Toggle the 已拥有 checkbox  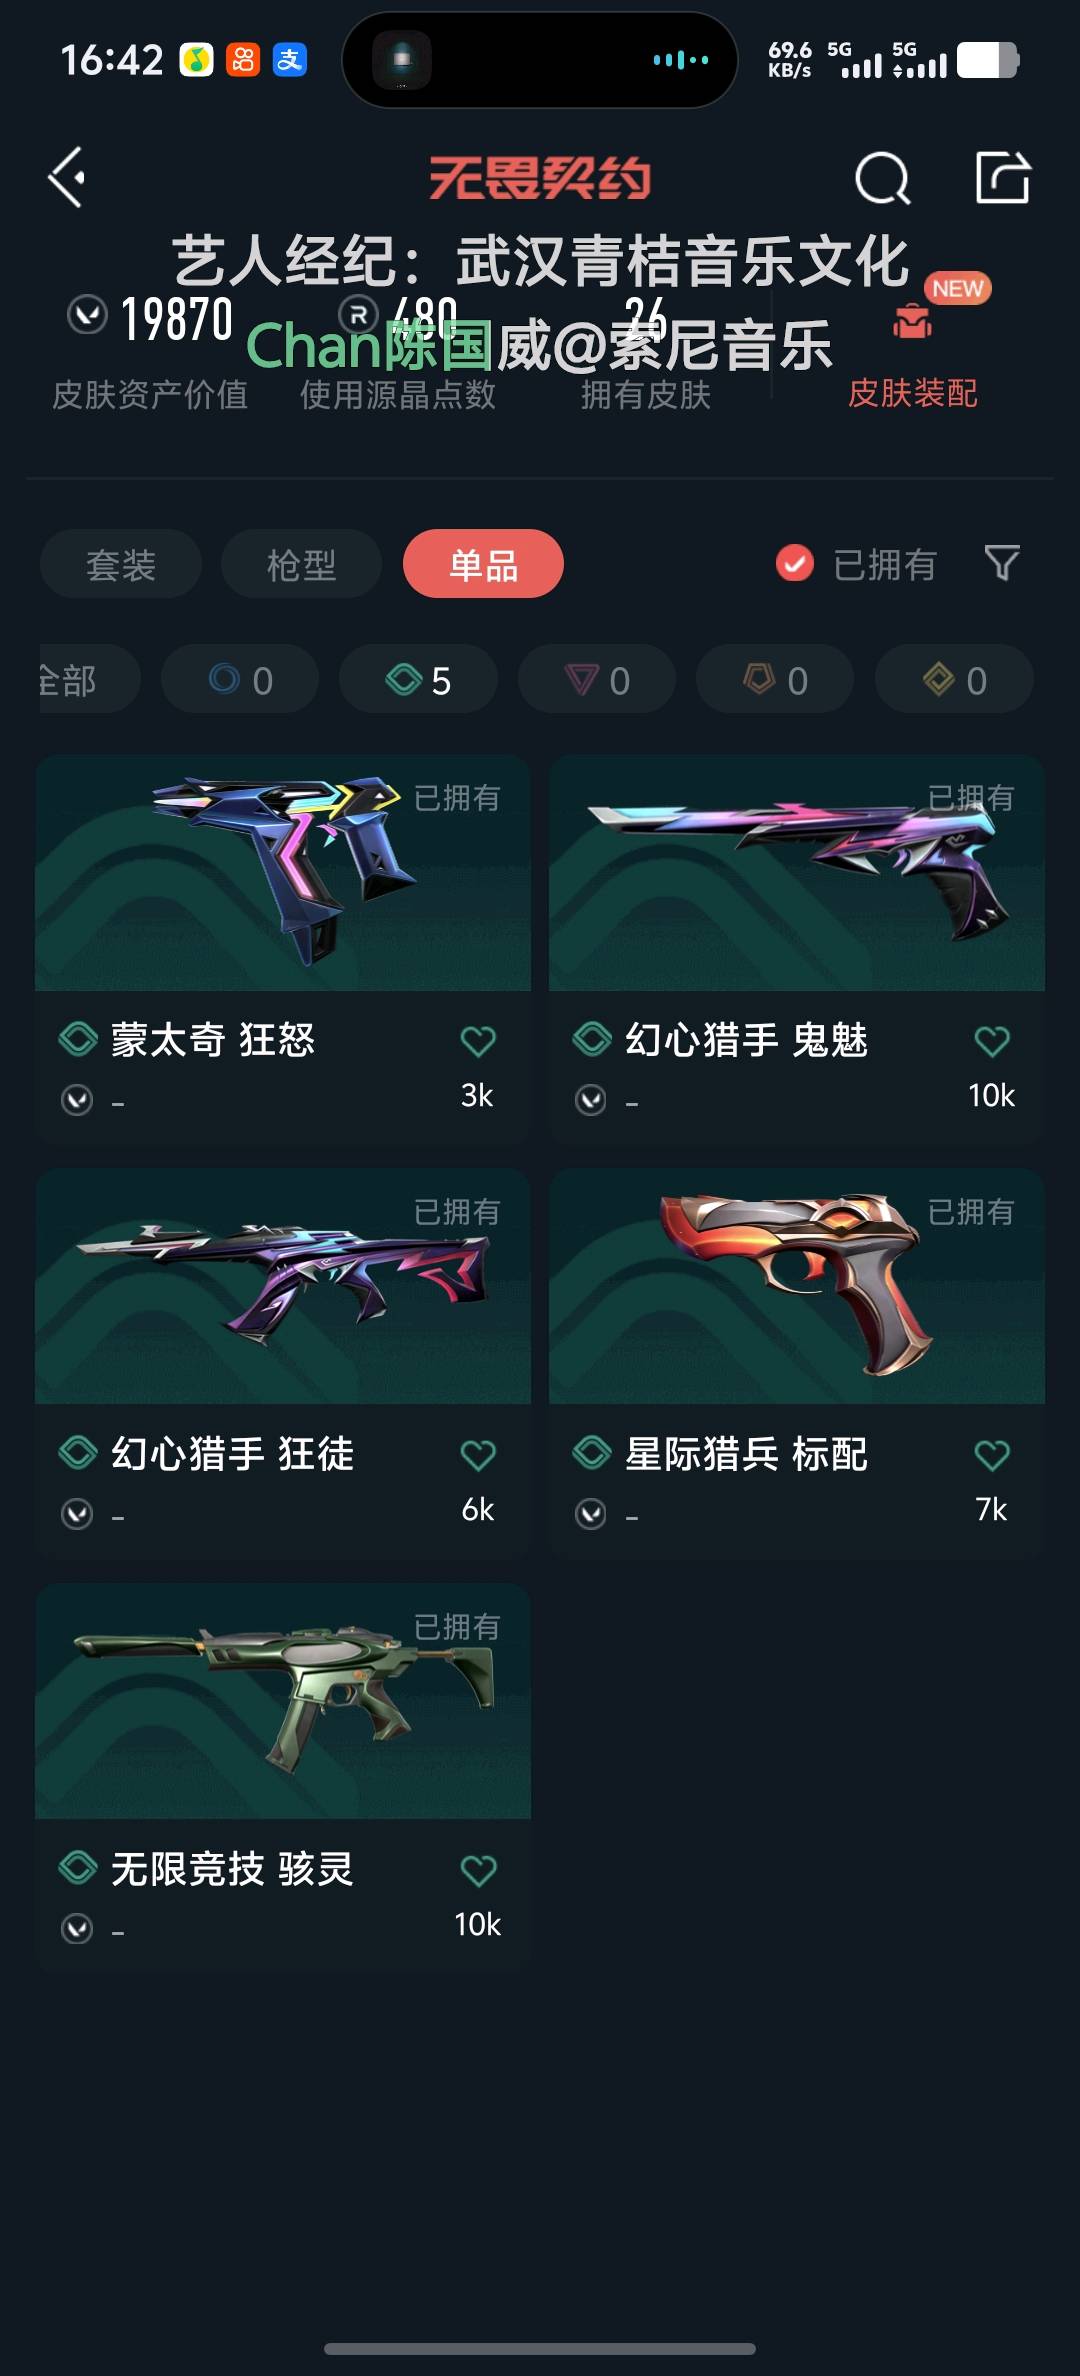pos(795,564)
